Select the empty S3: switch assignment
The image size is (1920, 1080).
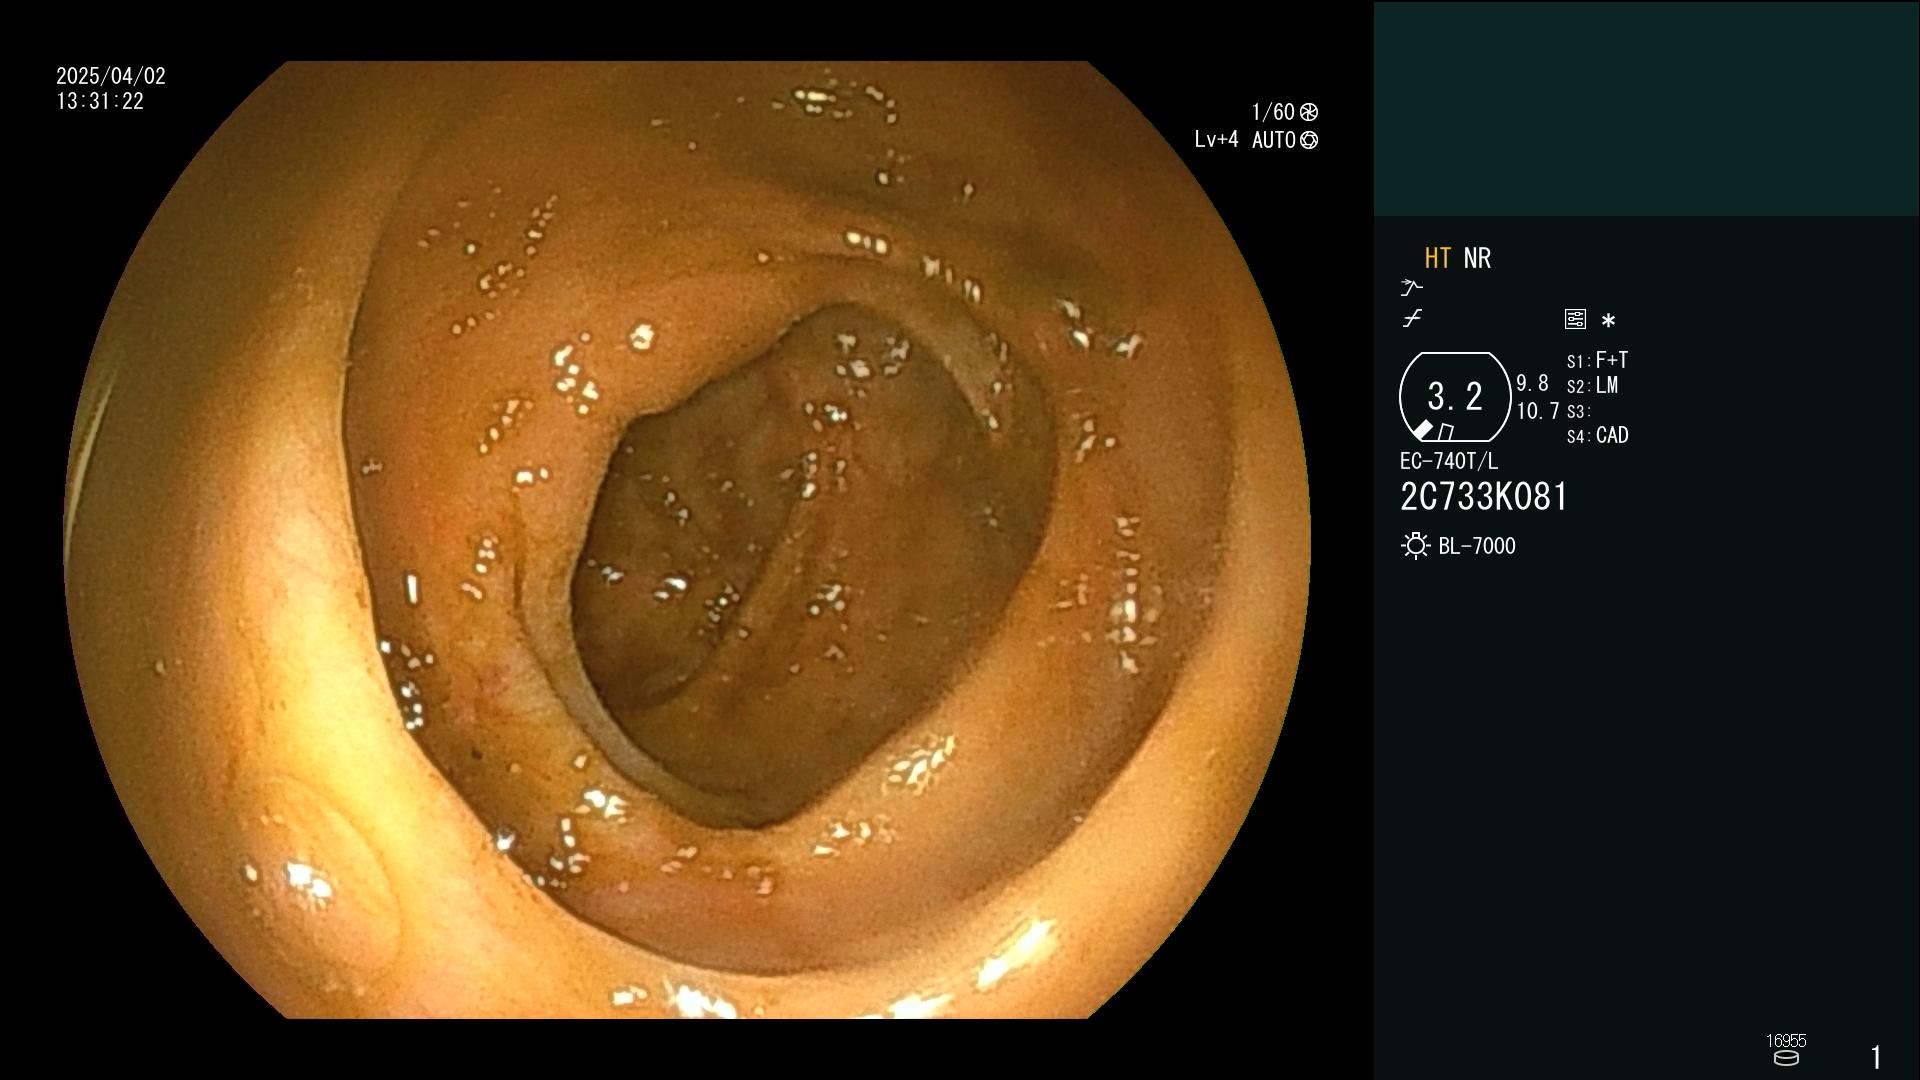[1578, 412]
